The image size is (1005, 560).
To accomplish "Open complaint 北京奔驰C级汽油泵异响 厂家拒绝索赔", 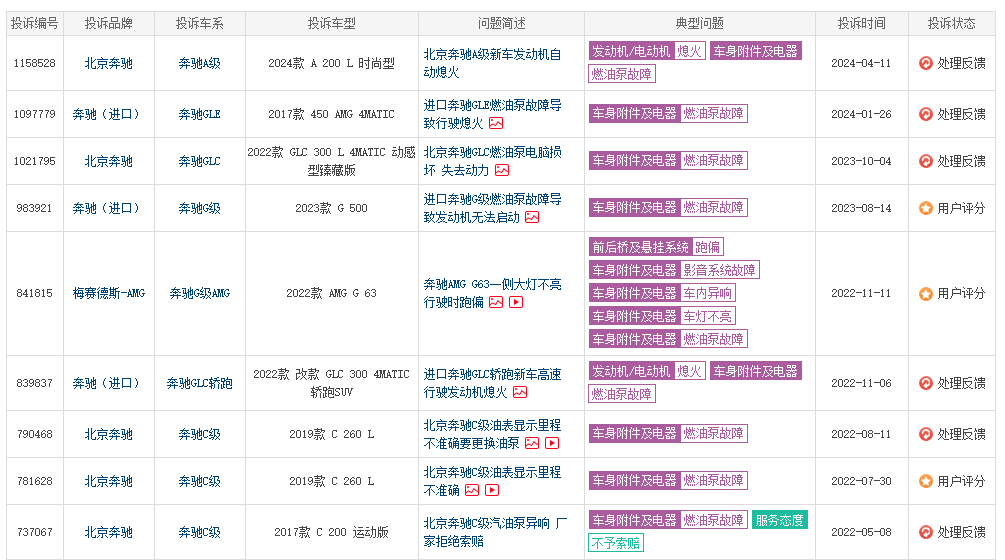I will point(495,532).
